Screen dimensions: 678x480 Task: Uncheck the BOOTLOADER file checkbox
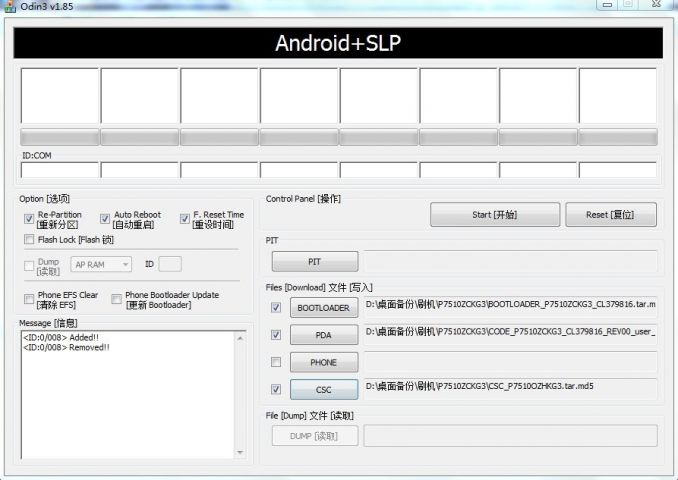[x=276, y=307]
